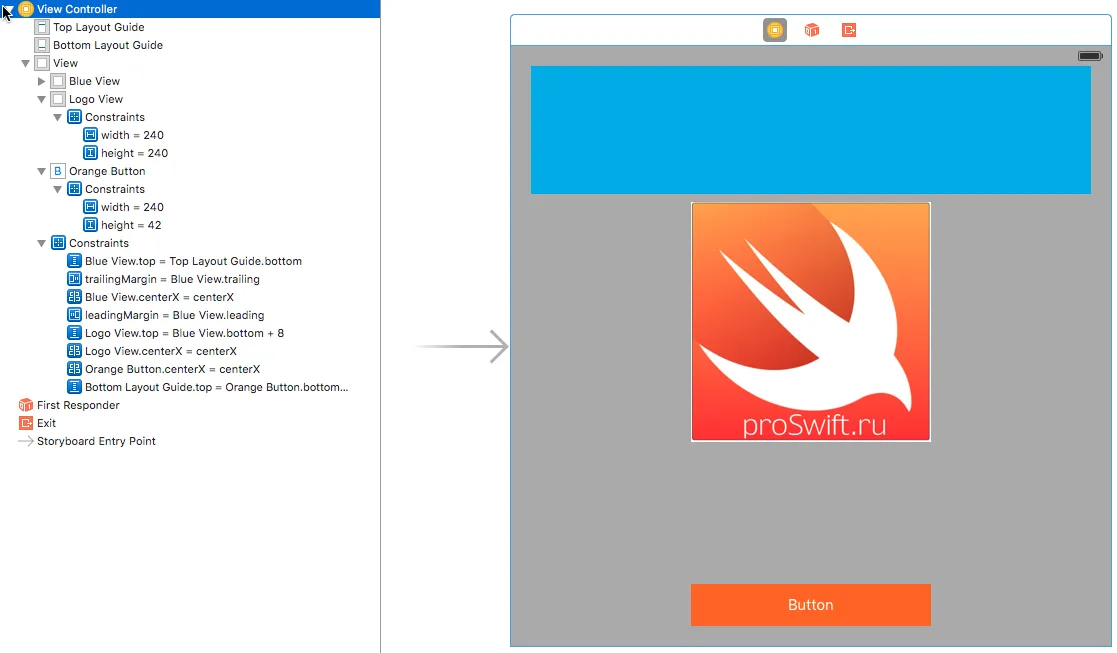Select Blue View in the outline
1117x653 pixels.
[94, 81]
